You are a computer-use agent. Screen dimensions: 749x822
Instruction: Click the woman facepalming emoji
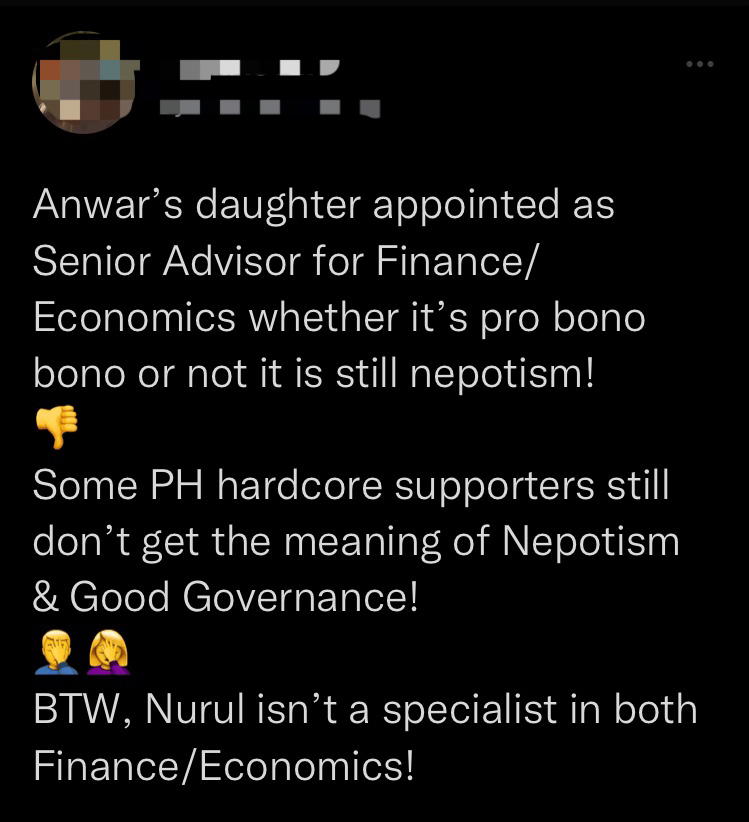pyautogui.click(x=109, y=652)
